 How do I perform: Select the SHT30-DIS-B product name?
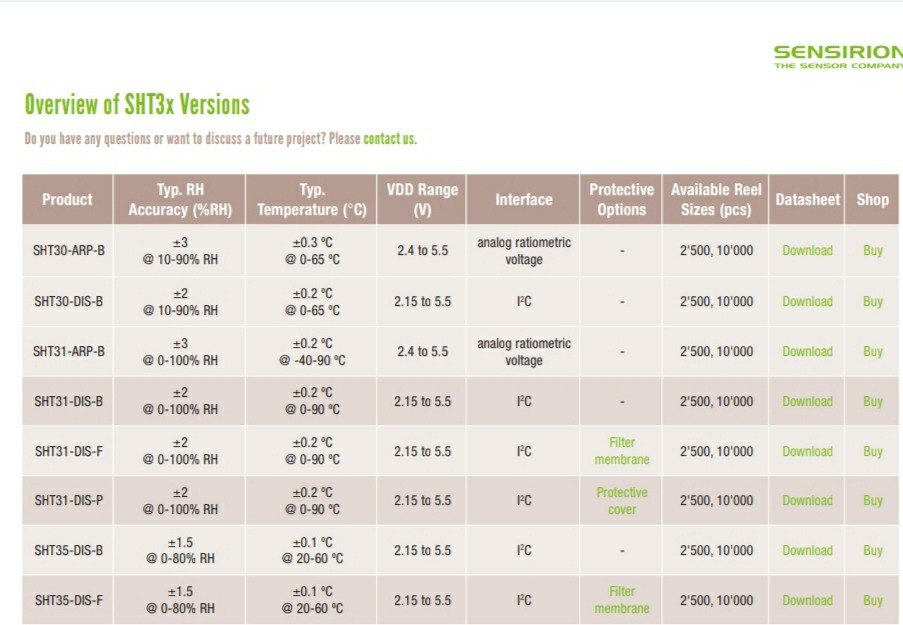69,301
